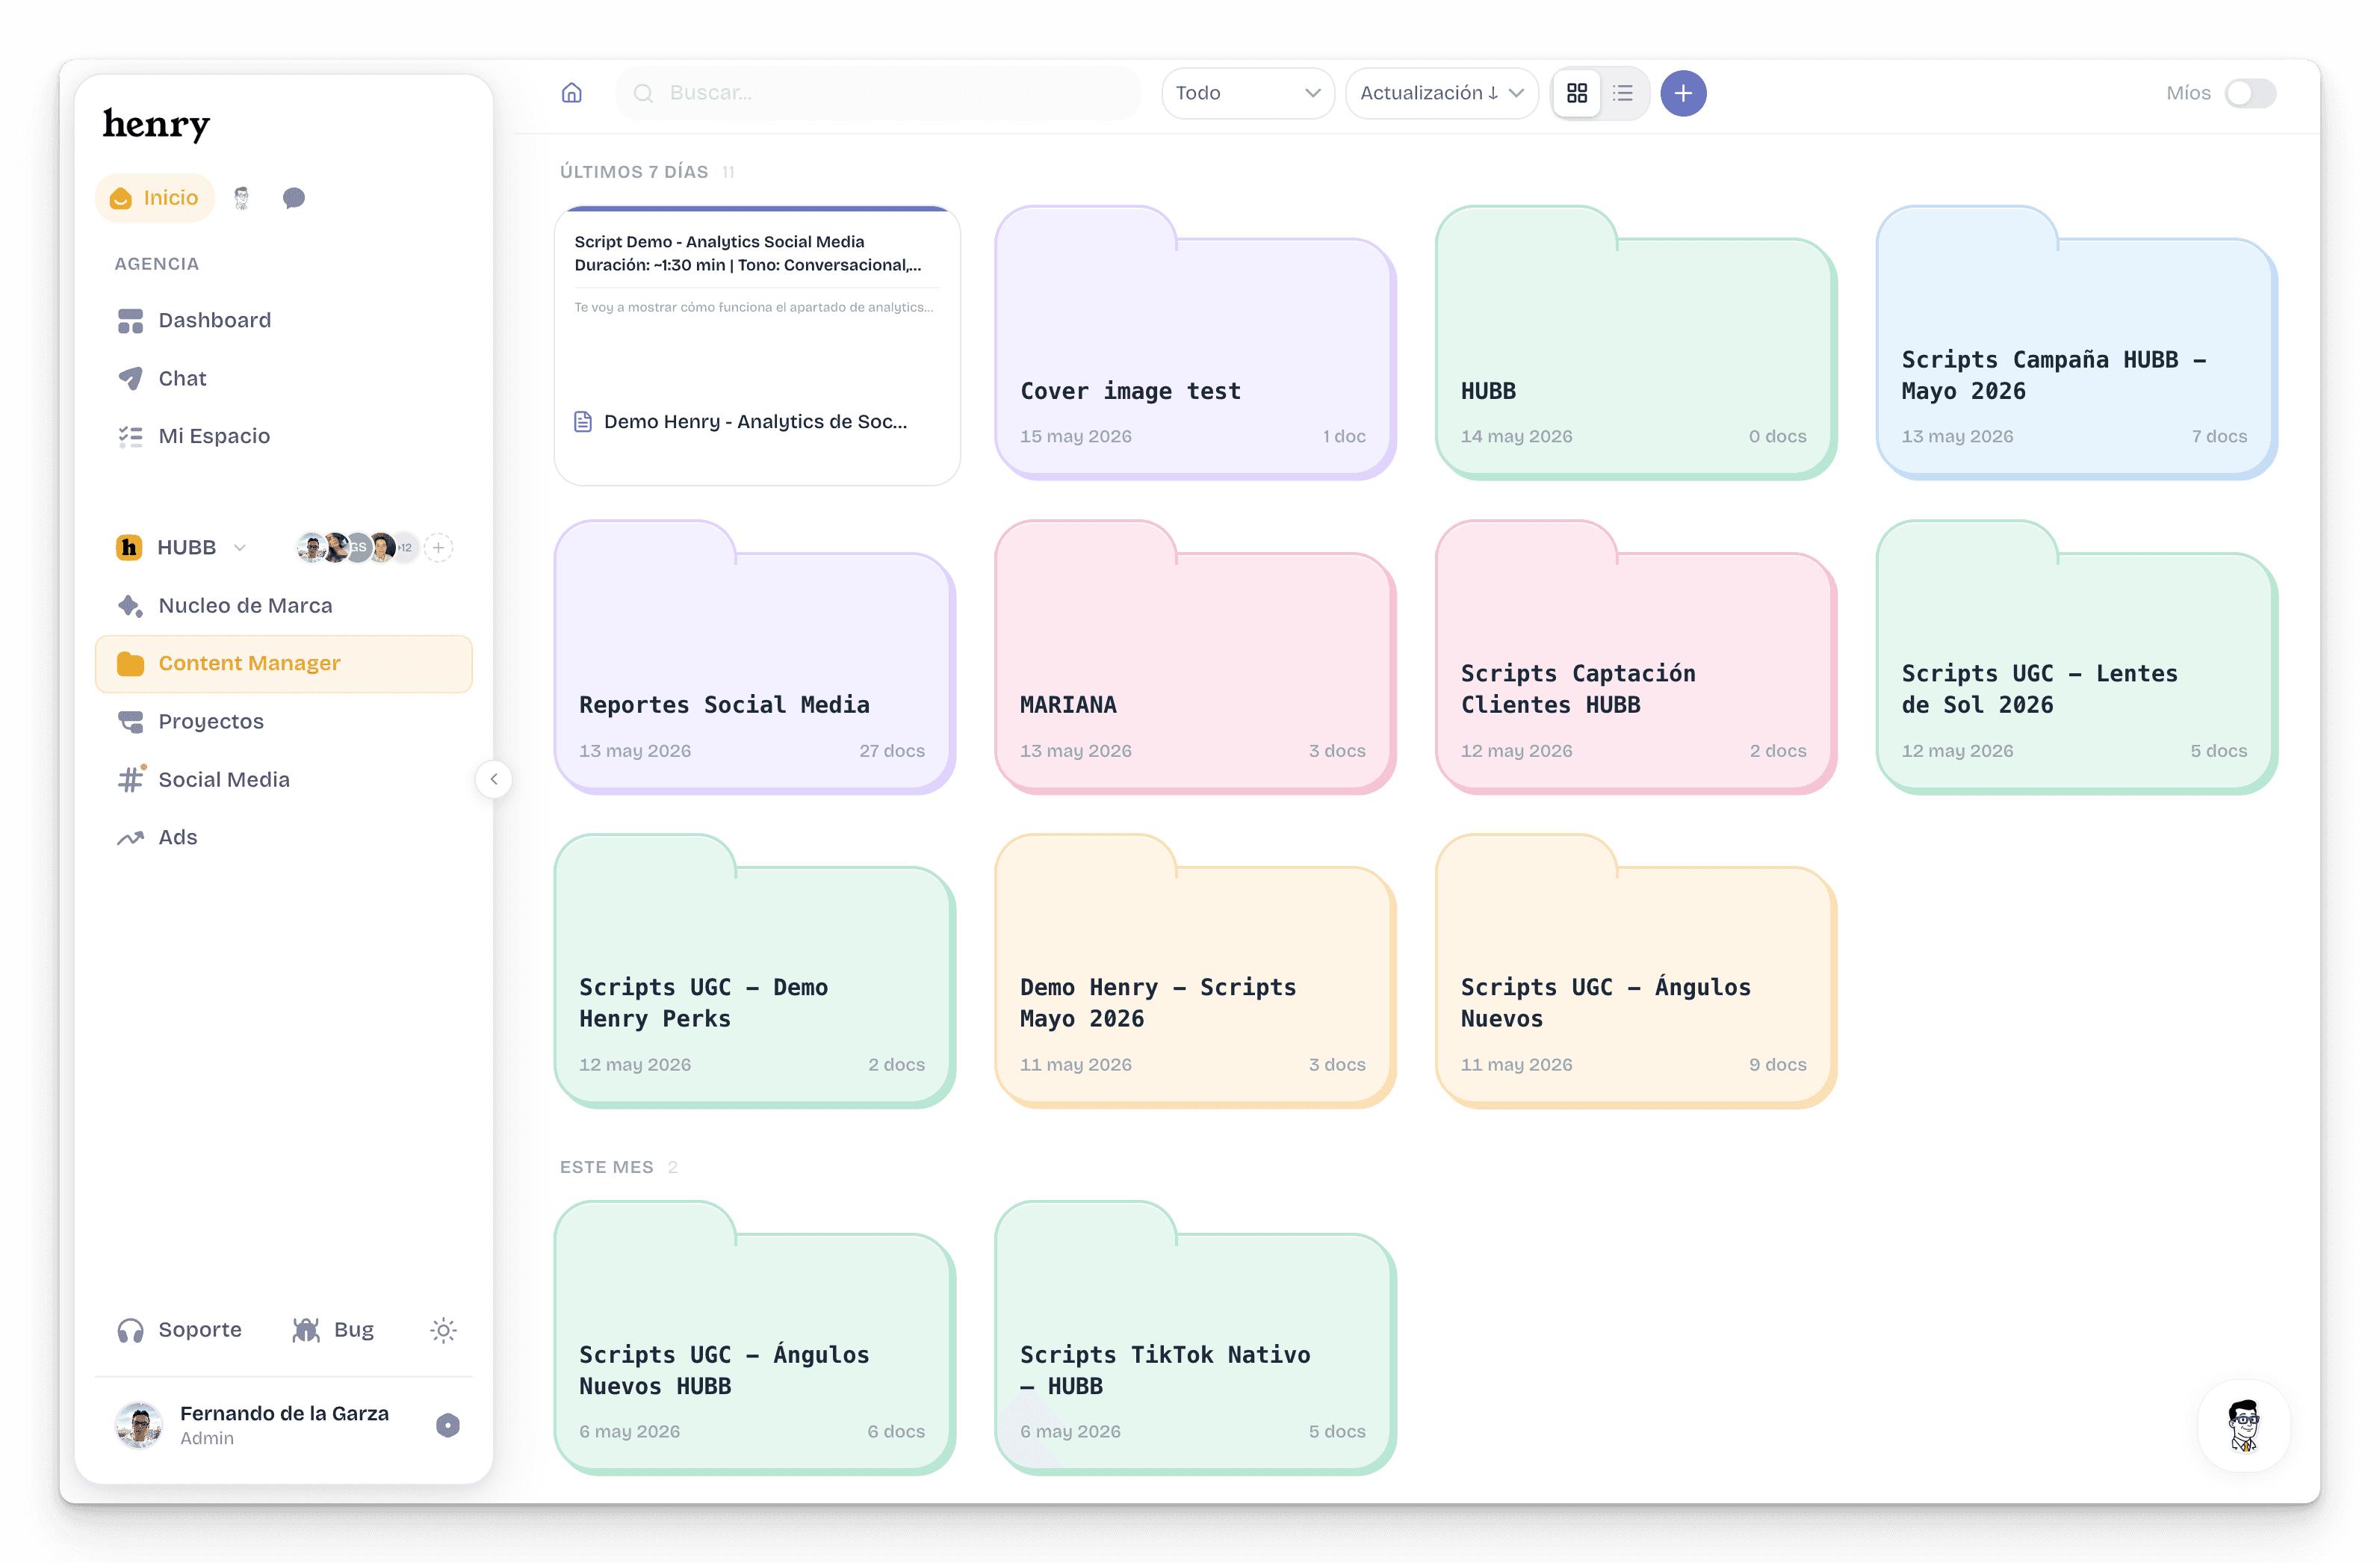2380x1563 pixels.
Task: Switch to grid view
Action: click(x=1577, y=93)
